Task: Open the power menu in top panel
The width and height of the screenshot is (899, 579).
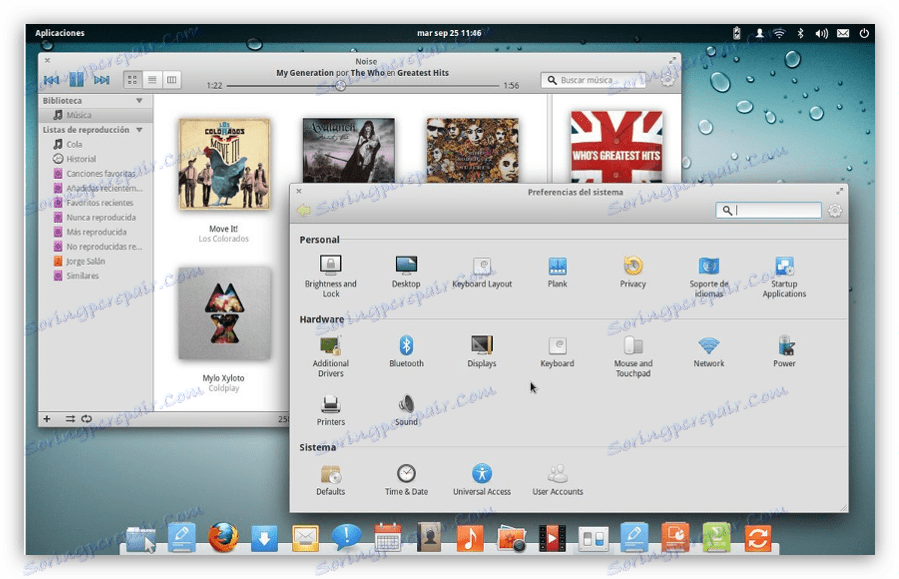Action: [864, 34]
